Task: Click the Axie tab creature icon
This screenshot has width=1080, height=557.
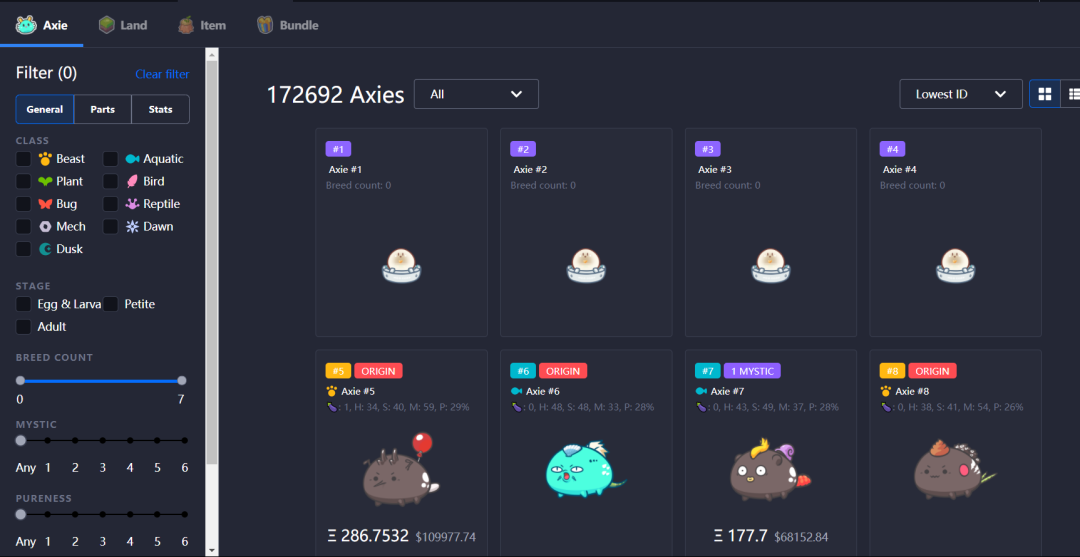Action: point(26,25)
